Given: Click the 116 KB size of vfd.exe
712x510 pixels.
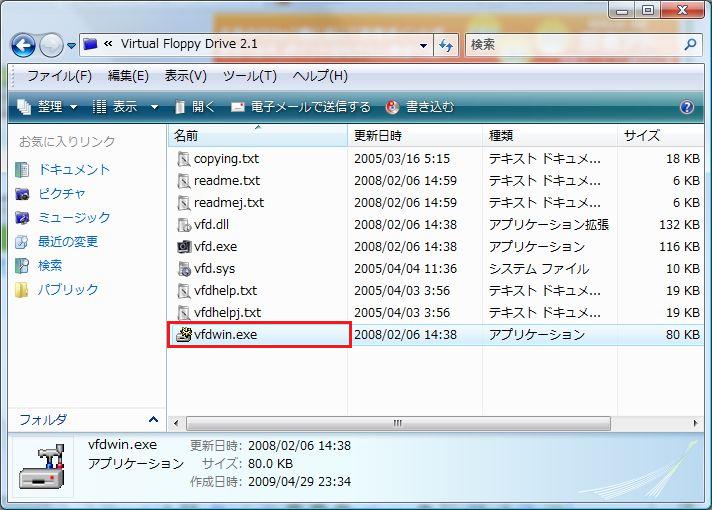Looking at the screenshot, I should (679, 247).
